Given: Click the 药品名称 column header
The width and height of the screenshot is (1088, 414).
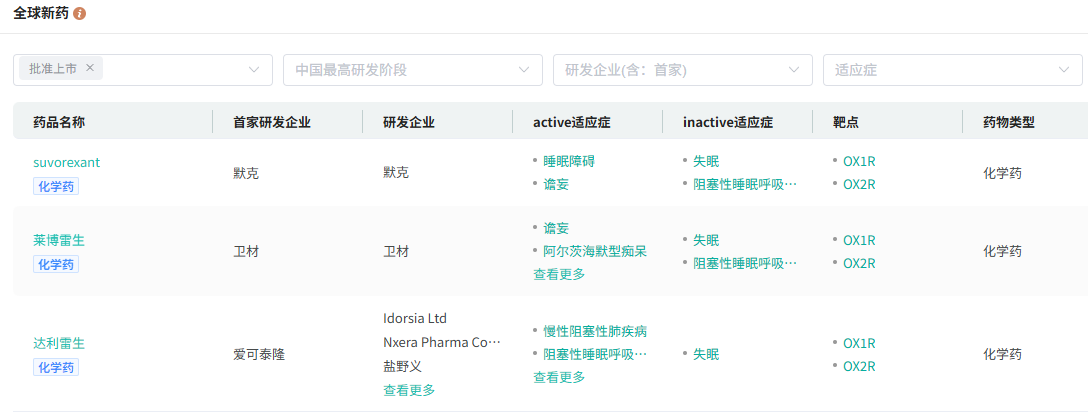Looking at the screenshot, I should click(59, 122).
